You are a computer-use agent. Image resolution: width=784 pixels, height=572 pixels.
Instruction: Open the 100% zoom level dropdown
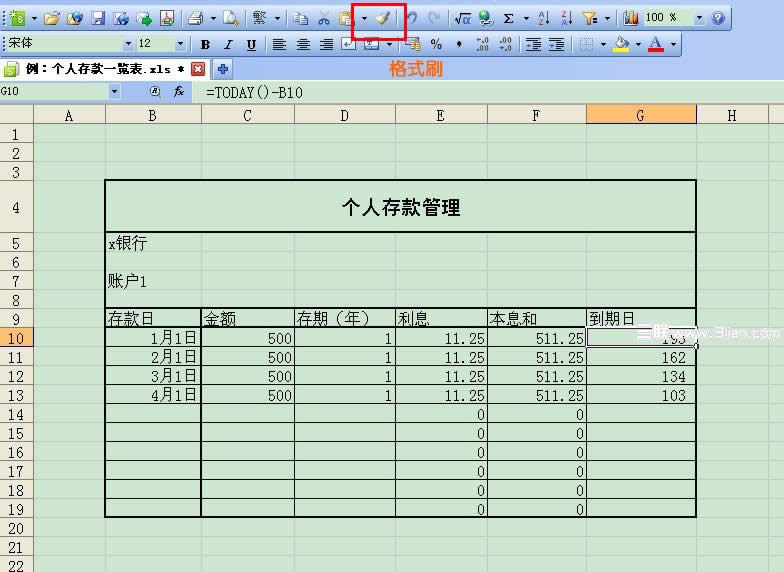(699, 19)
